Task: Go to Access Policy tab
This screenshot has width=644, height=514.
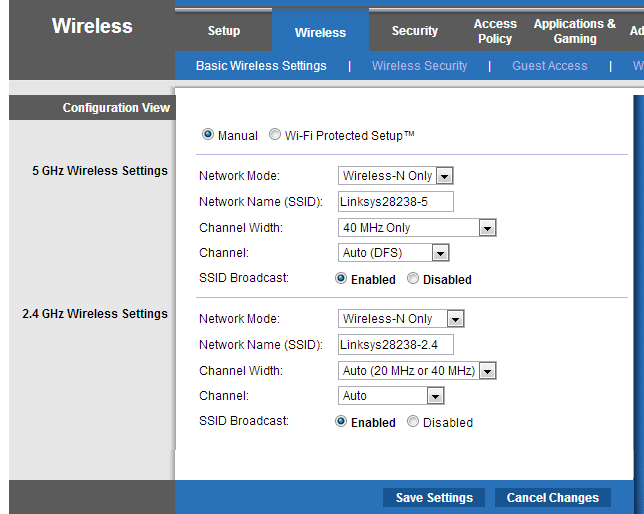Action: (495, 31)
